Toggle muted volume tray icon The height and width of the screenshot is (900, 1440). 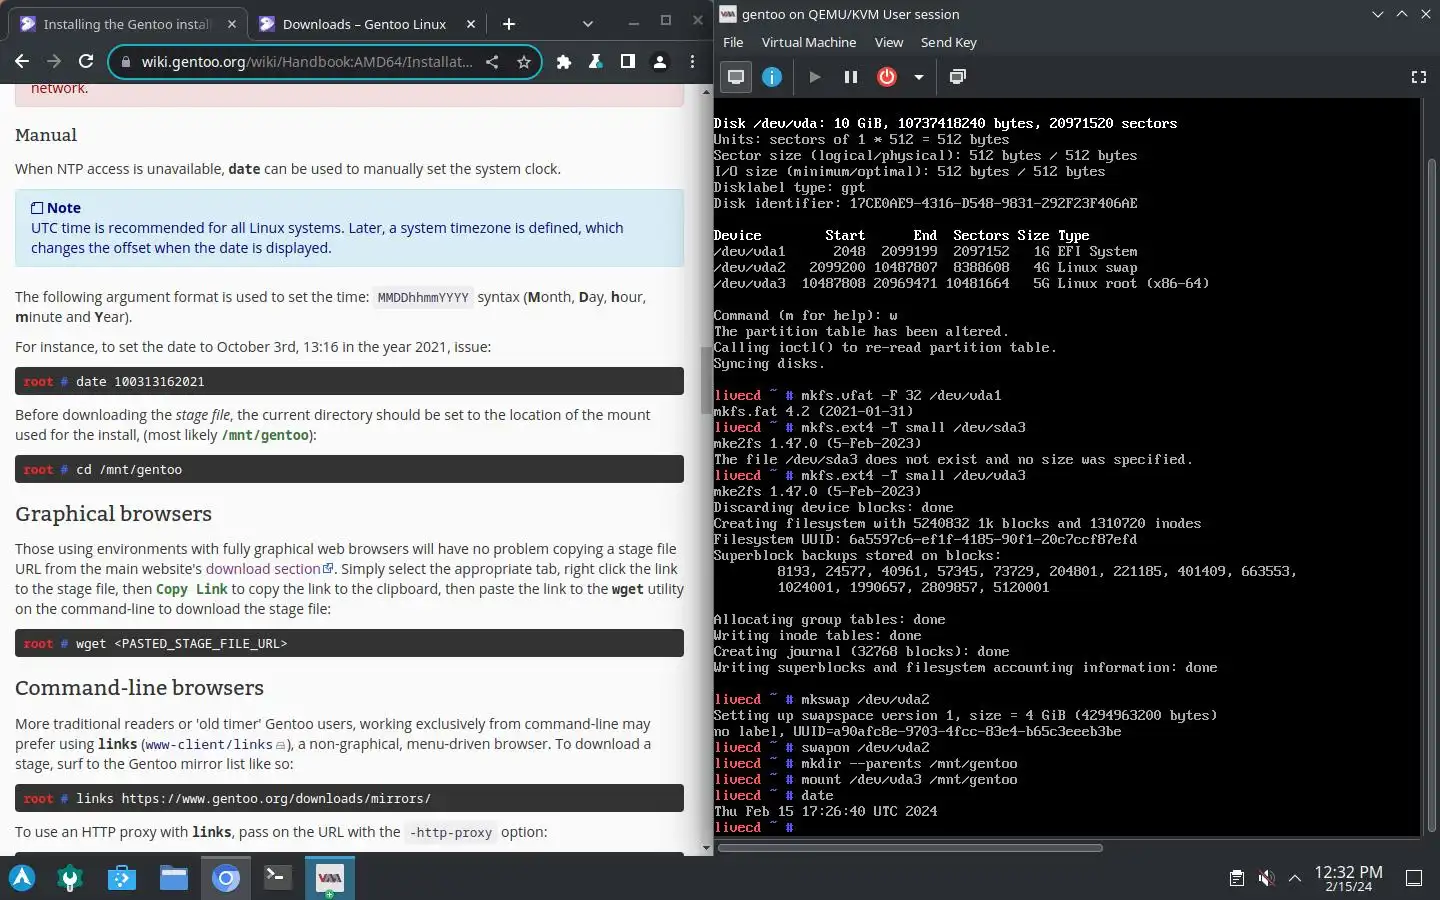[x=1266, y=878]
